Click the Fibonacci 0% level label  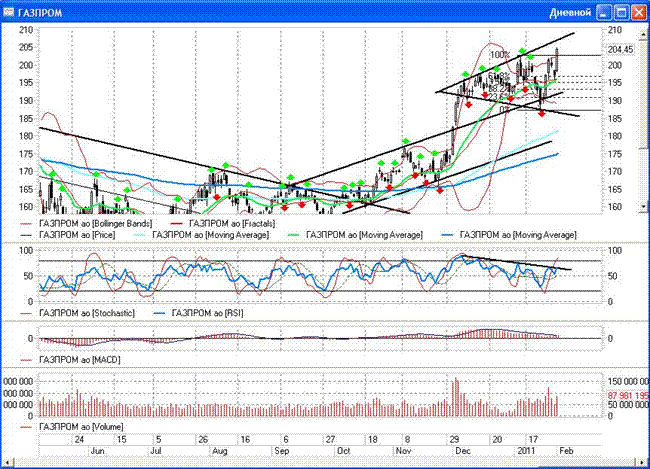pos(504,109)
